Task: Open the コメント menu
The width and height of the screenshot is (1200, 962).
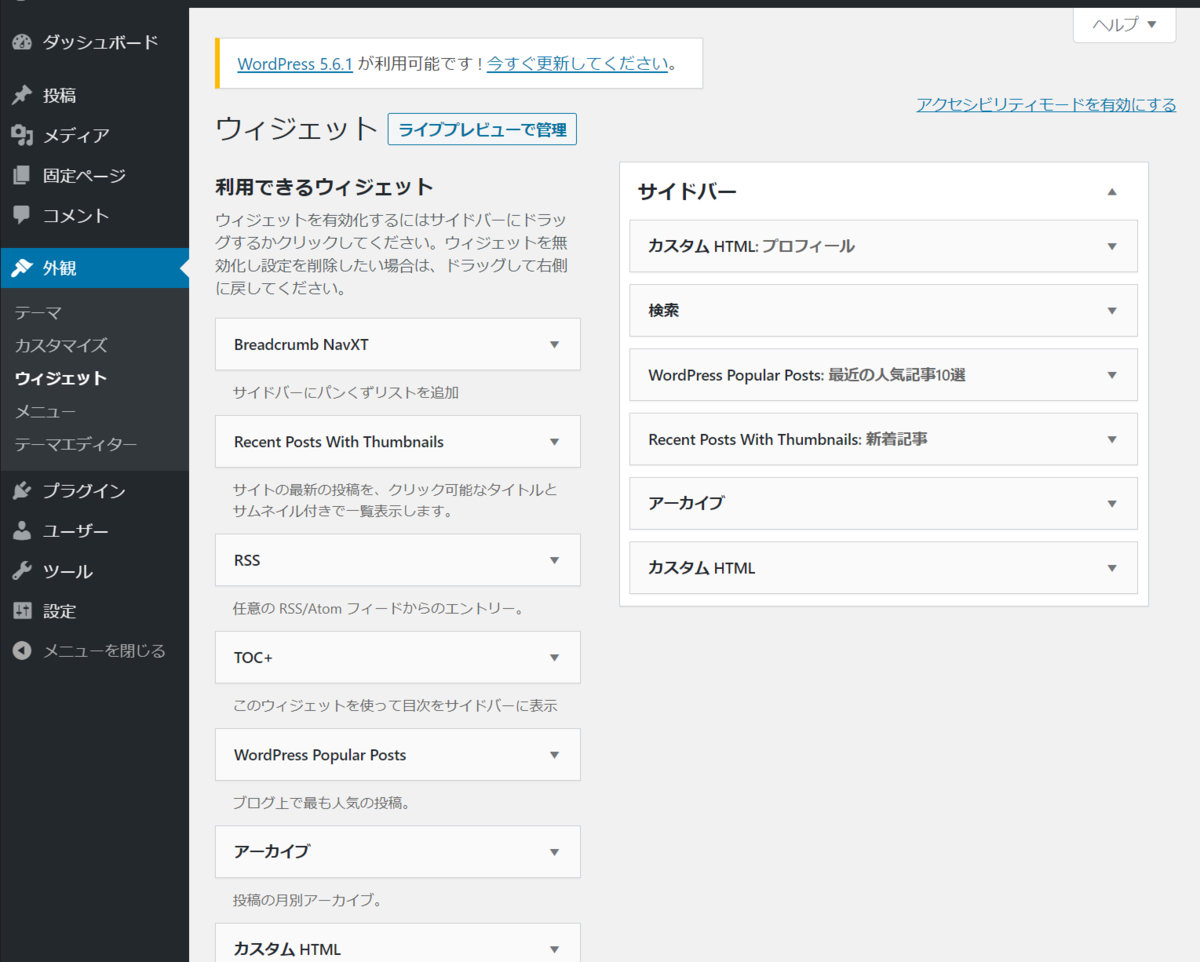Action: point(94,215)
